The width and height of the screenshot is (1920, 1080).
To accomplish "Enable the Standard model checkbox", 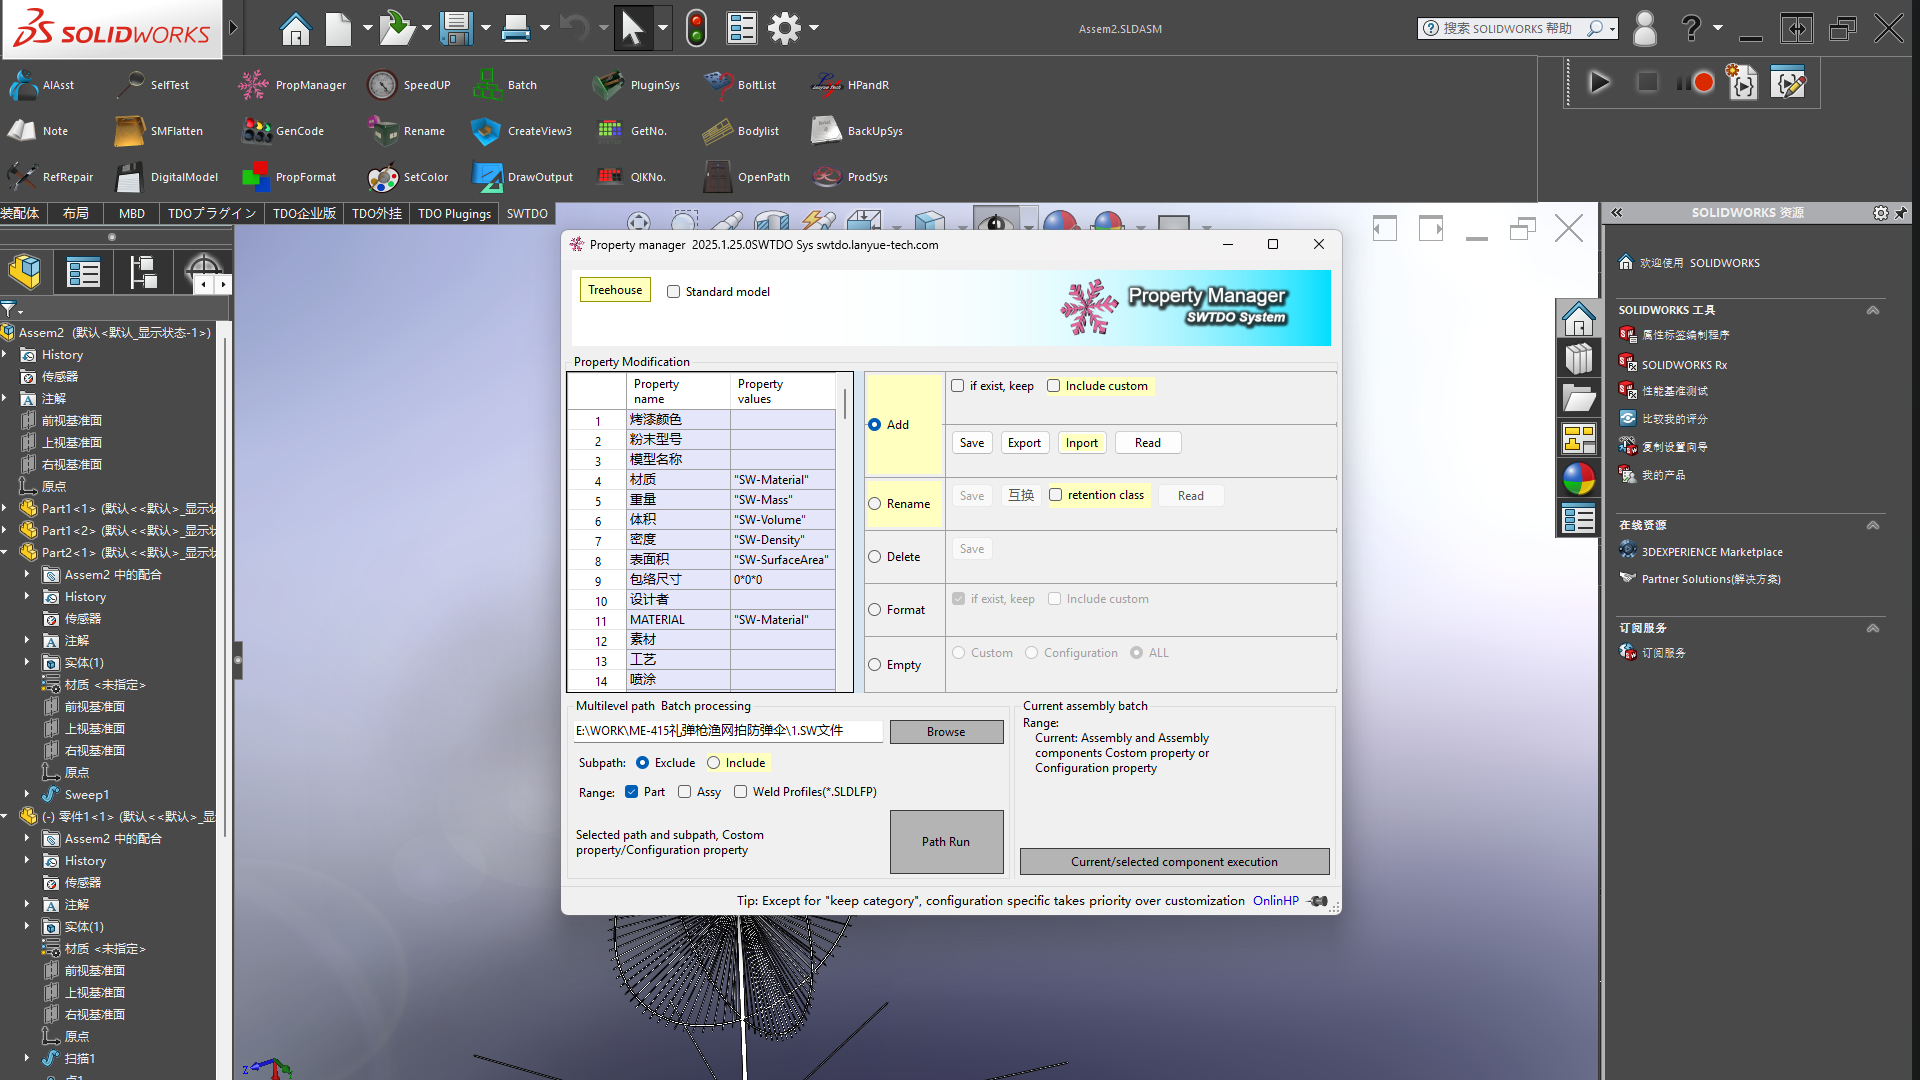I will click(674, 292).
